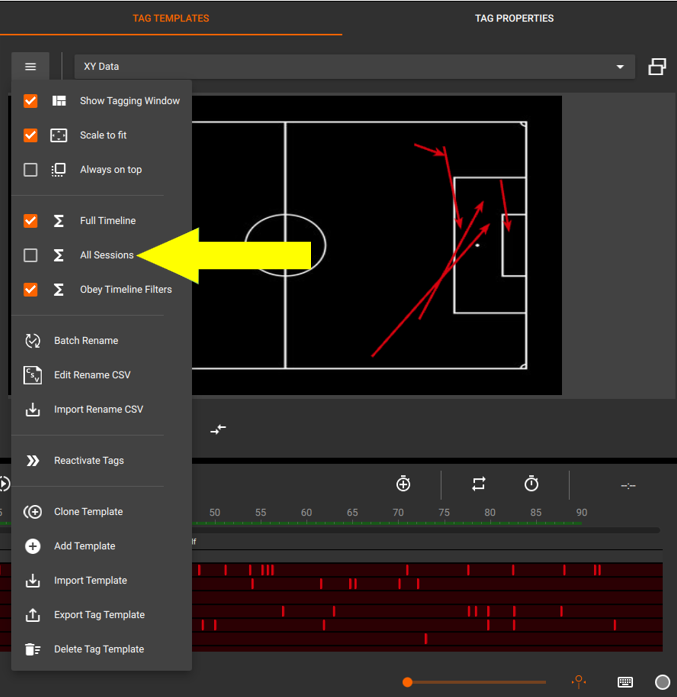
Task: Click the Add Template plus icon
Action: [32, 546]
